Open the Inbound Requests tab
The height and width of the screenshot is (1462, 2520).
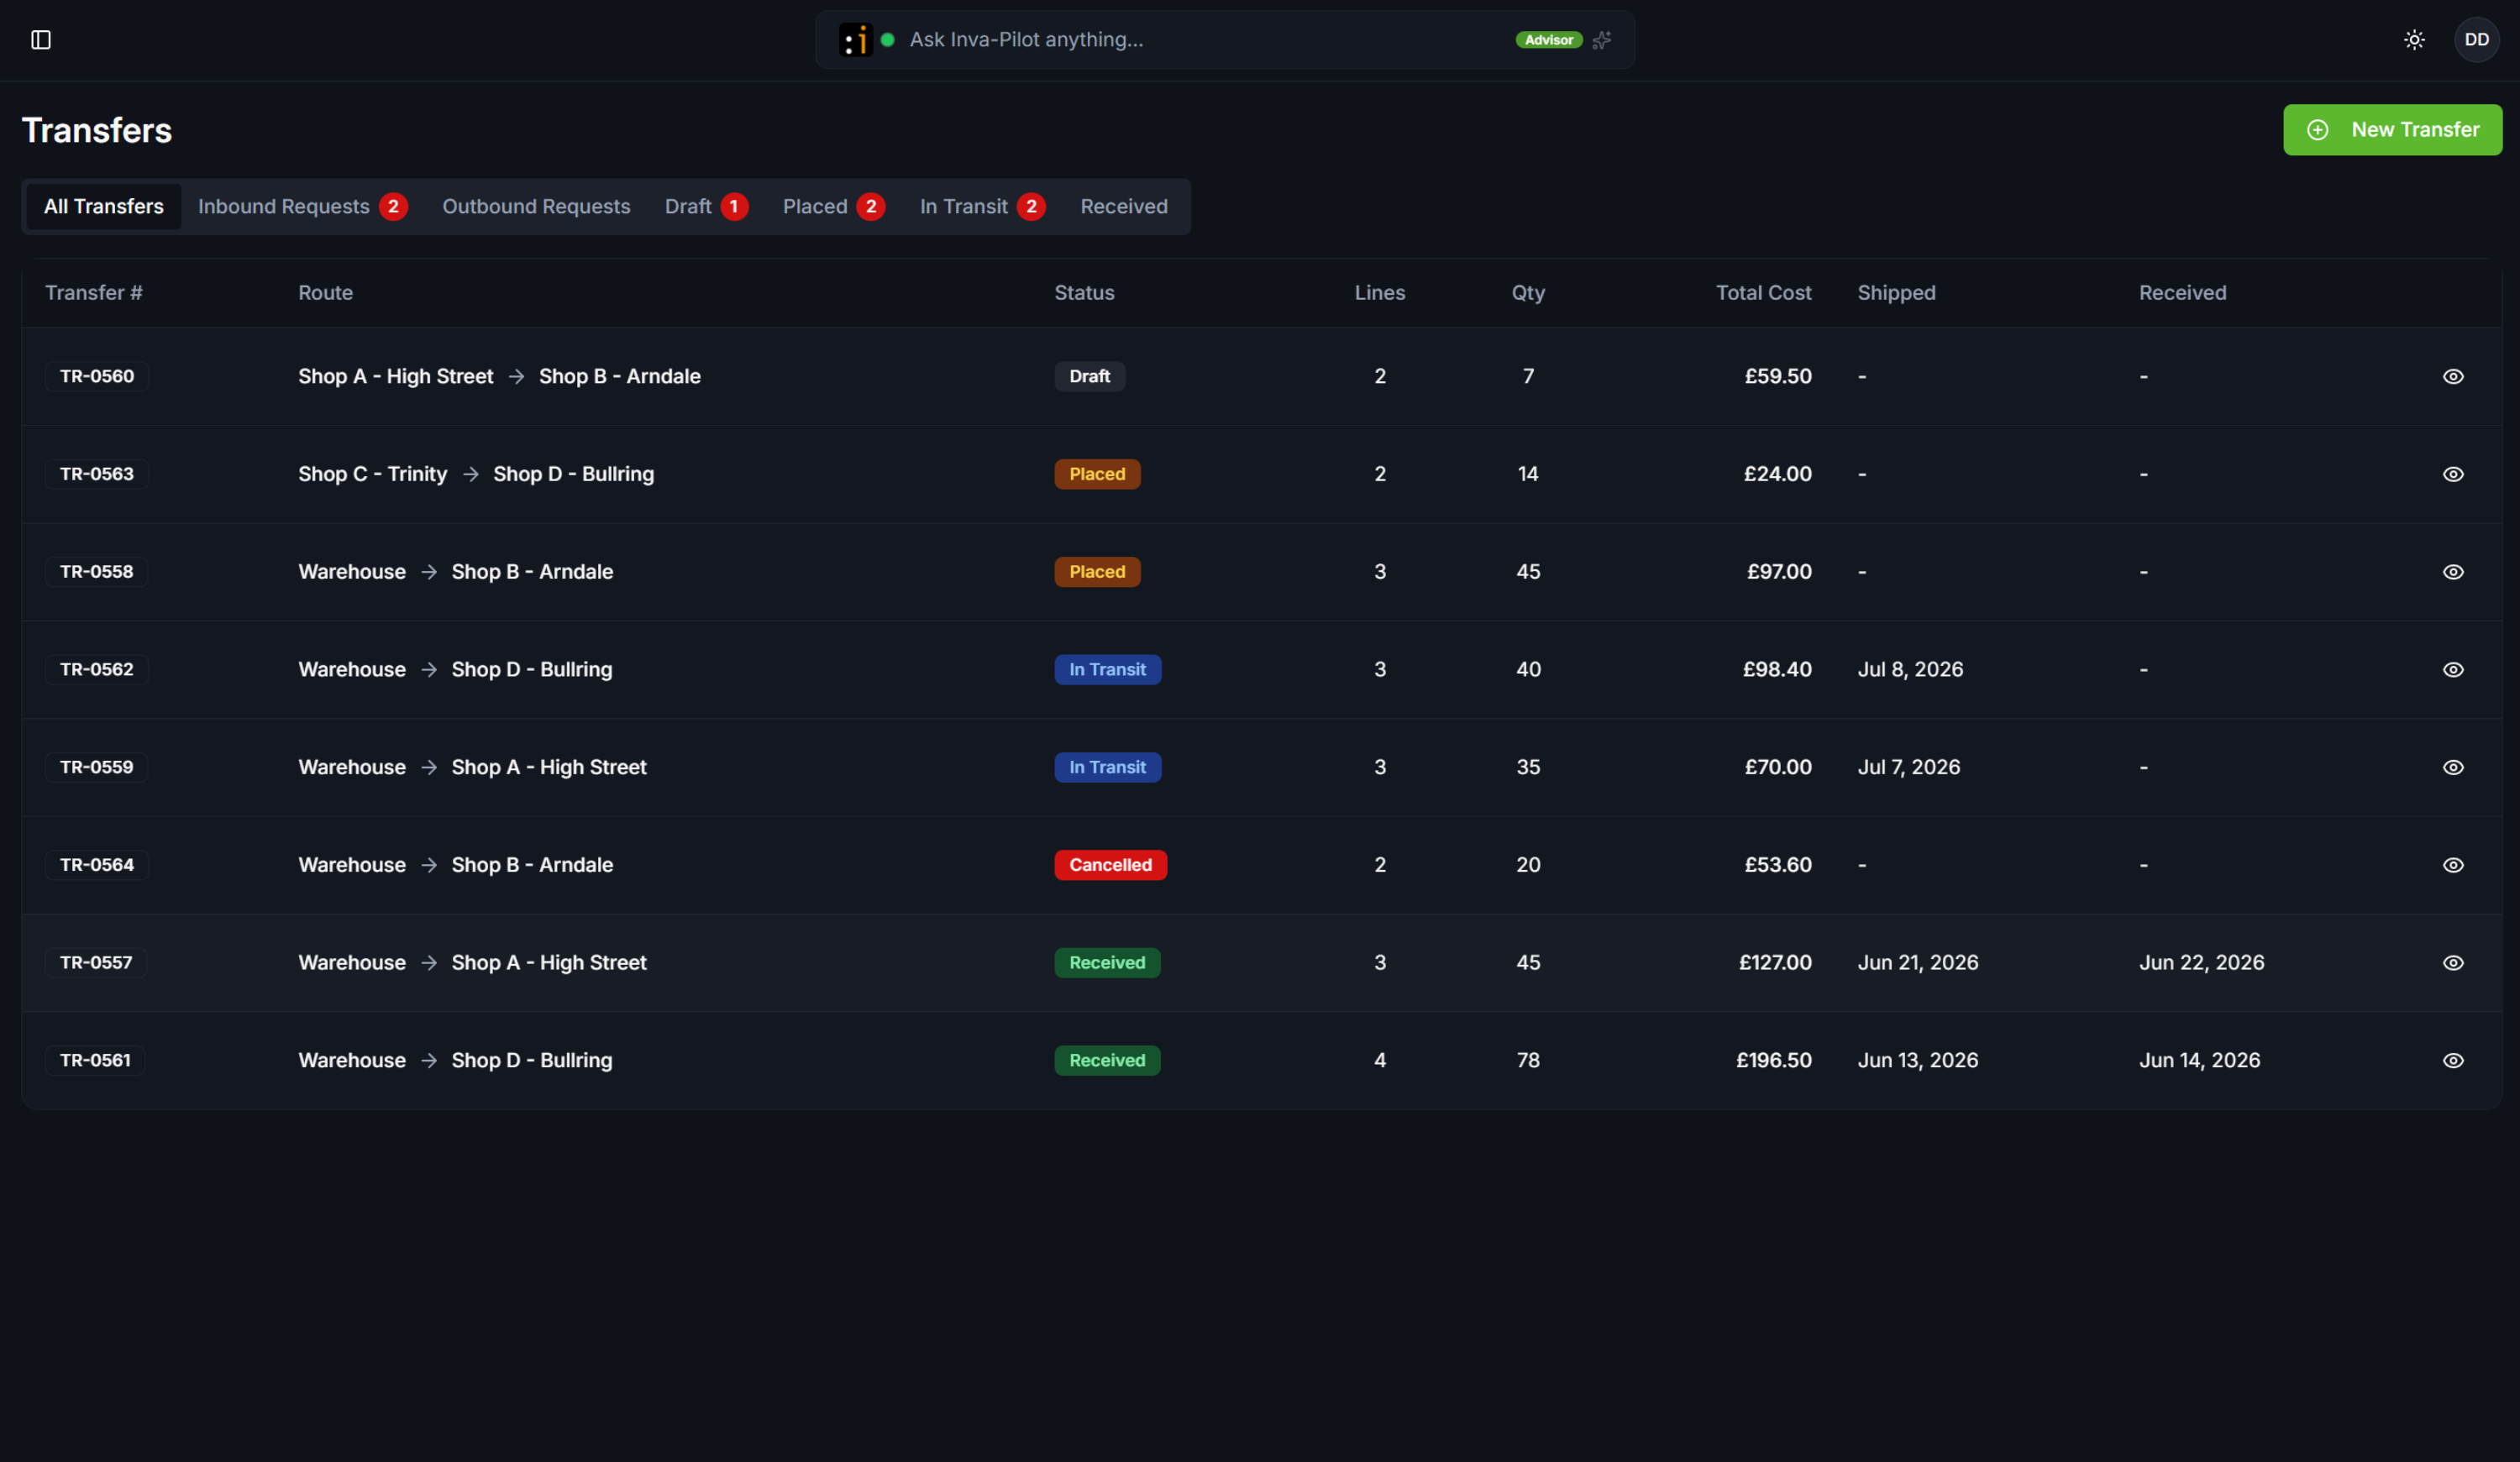point(302,206)
